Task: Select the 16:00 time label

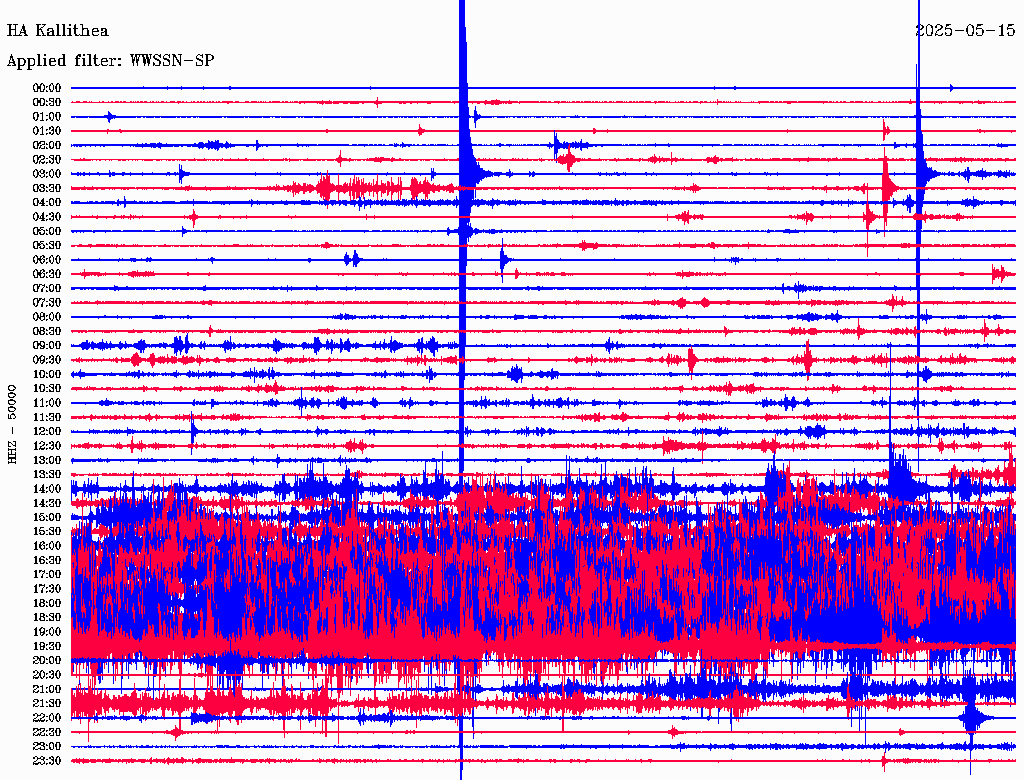Action: click(47, 547)
